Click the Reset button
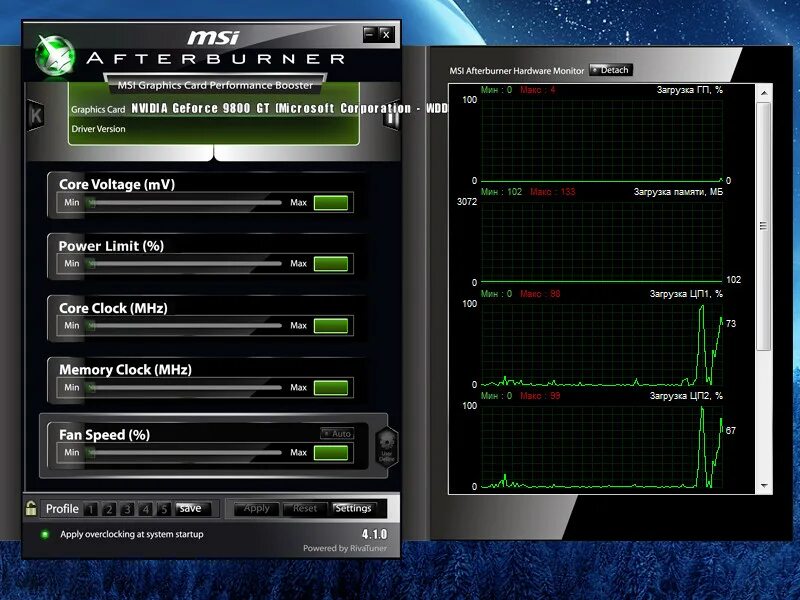Viewport: 800px width, 600px height. click(x=305, y=509)
